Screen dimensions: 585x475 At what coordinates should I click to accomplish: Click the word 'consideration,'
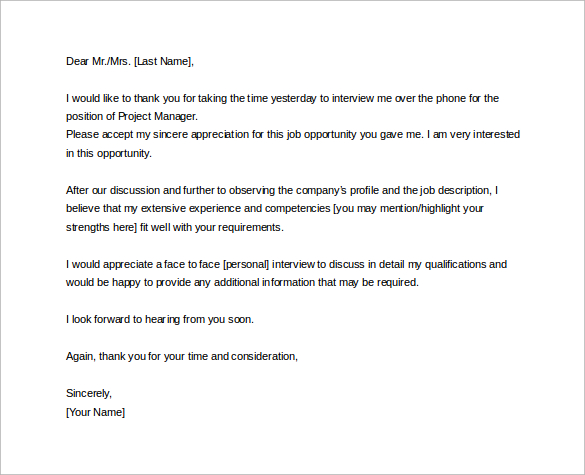click(265, 357)
